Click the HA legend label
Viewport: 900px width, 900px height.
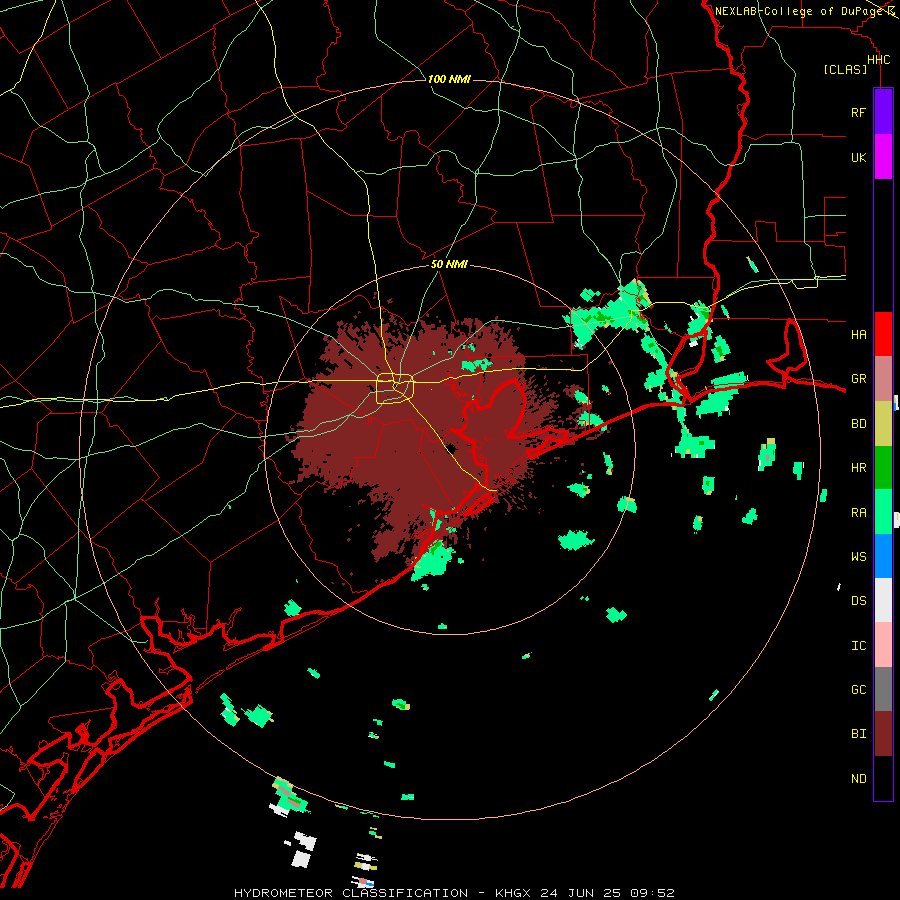858,335
